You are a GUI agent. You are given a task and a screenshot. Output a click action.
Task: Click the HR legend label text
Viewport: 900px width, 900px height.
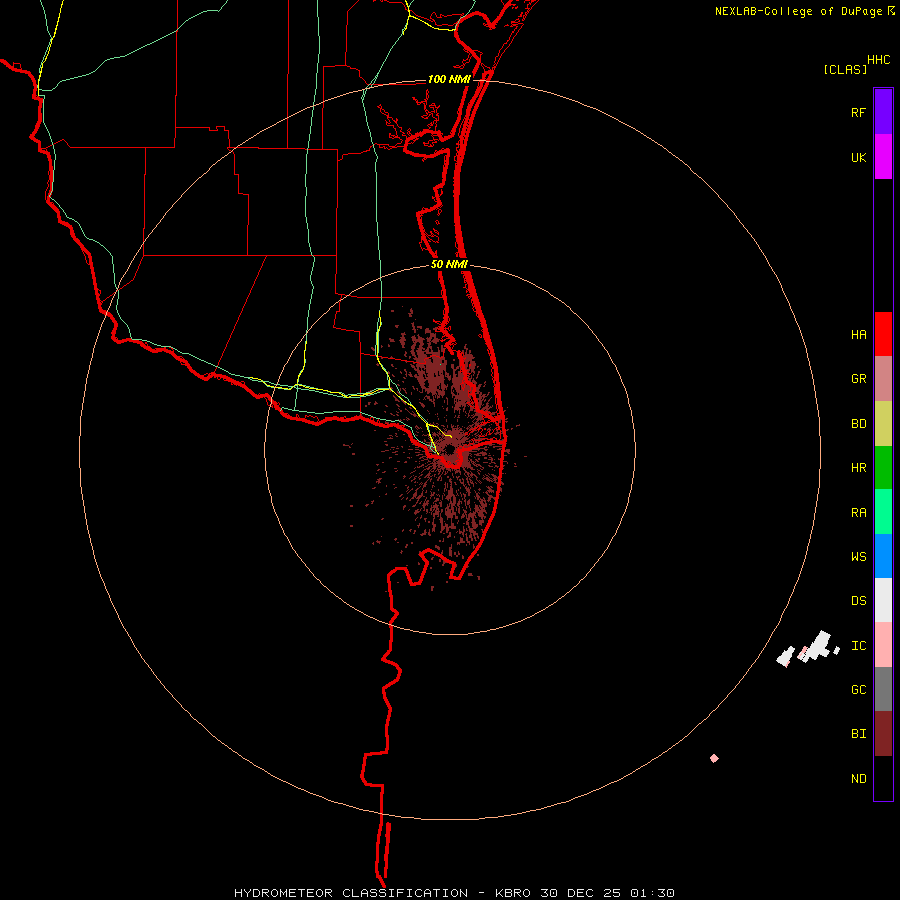(x=858, y=468)
